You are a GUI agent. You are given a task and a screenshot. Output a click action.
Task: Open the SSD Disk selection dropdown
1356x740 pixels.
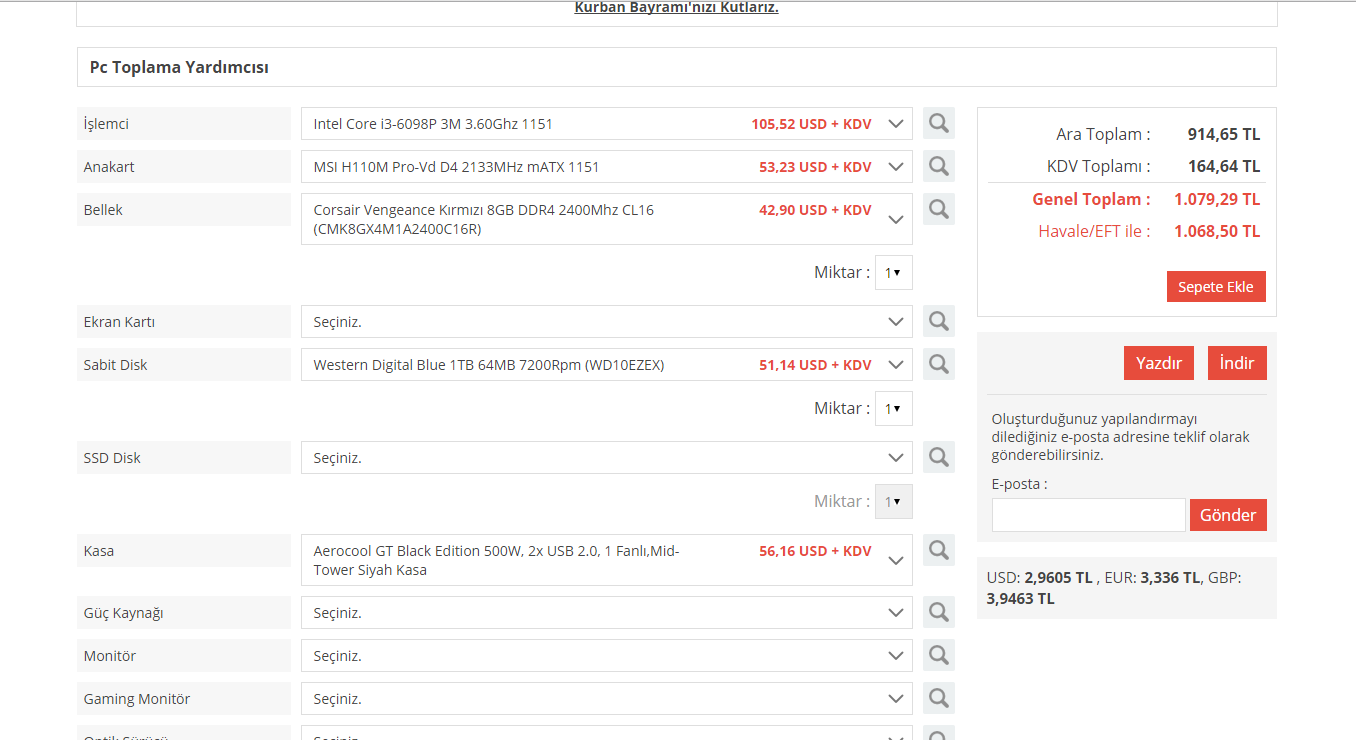point(606,458)
